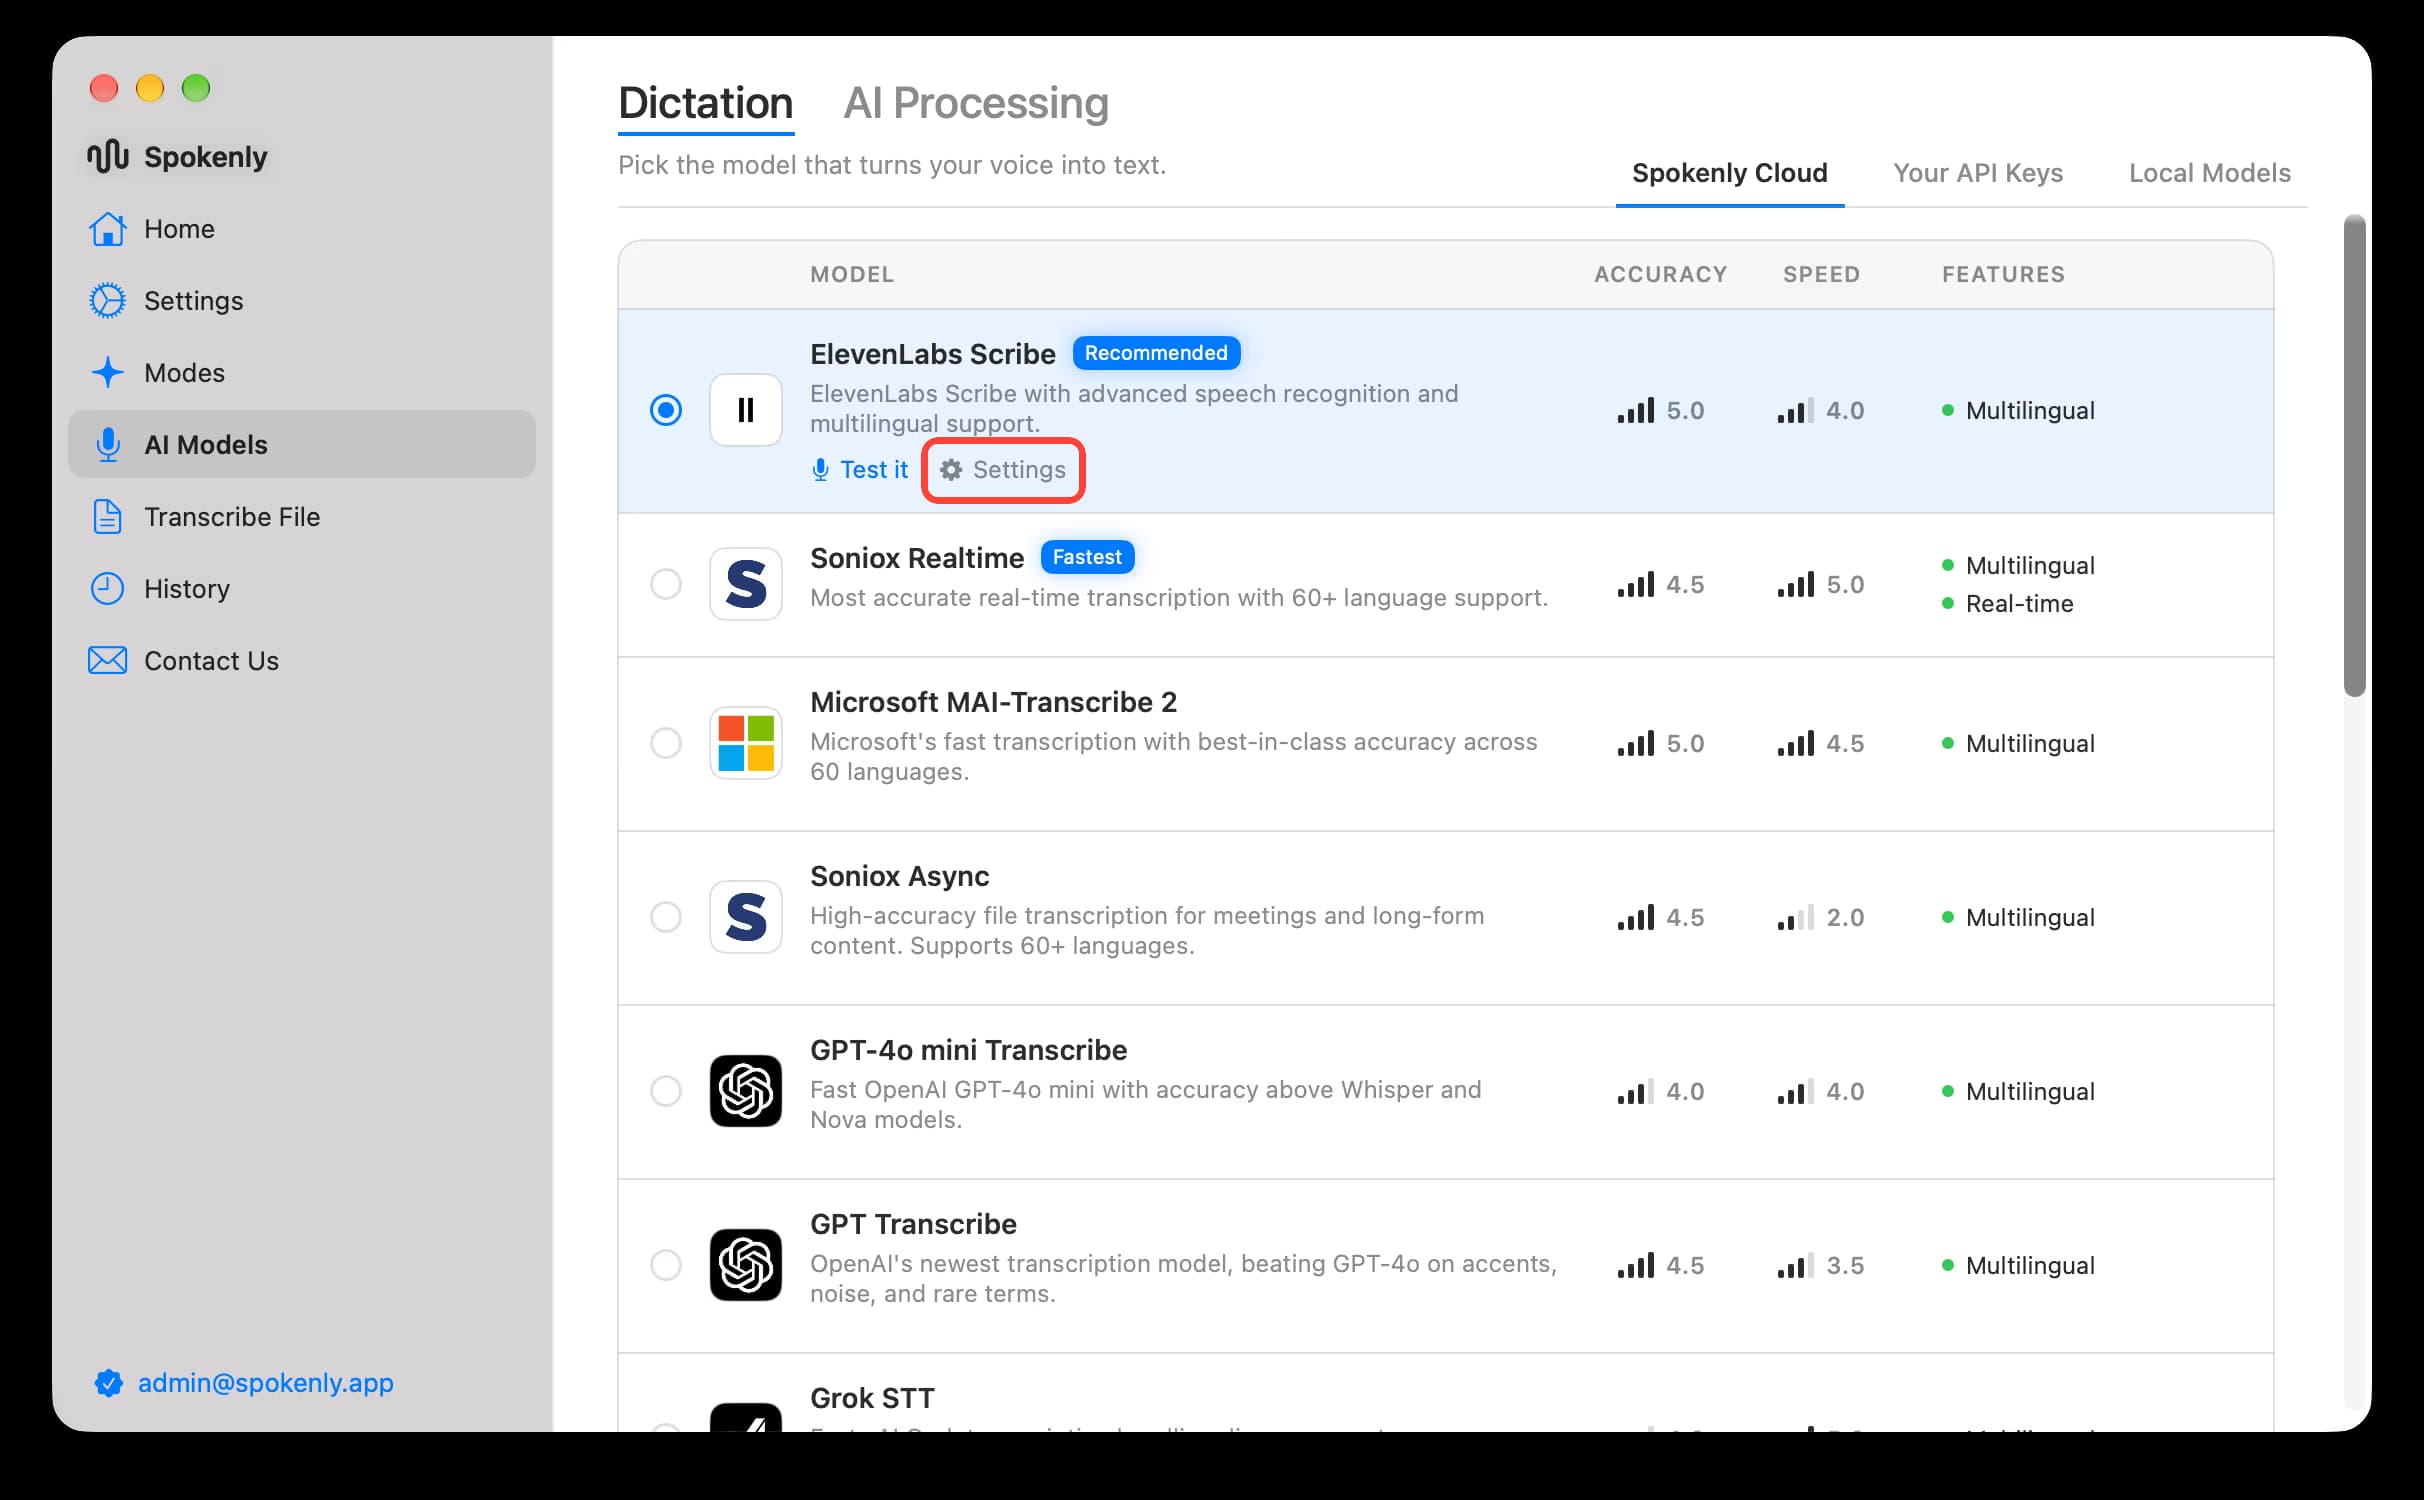Image resolution: width=2424 pixels, height=1500 pixels.
Task: Click the SPEED column header
Action: click(x=1821, y=274)
